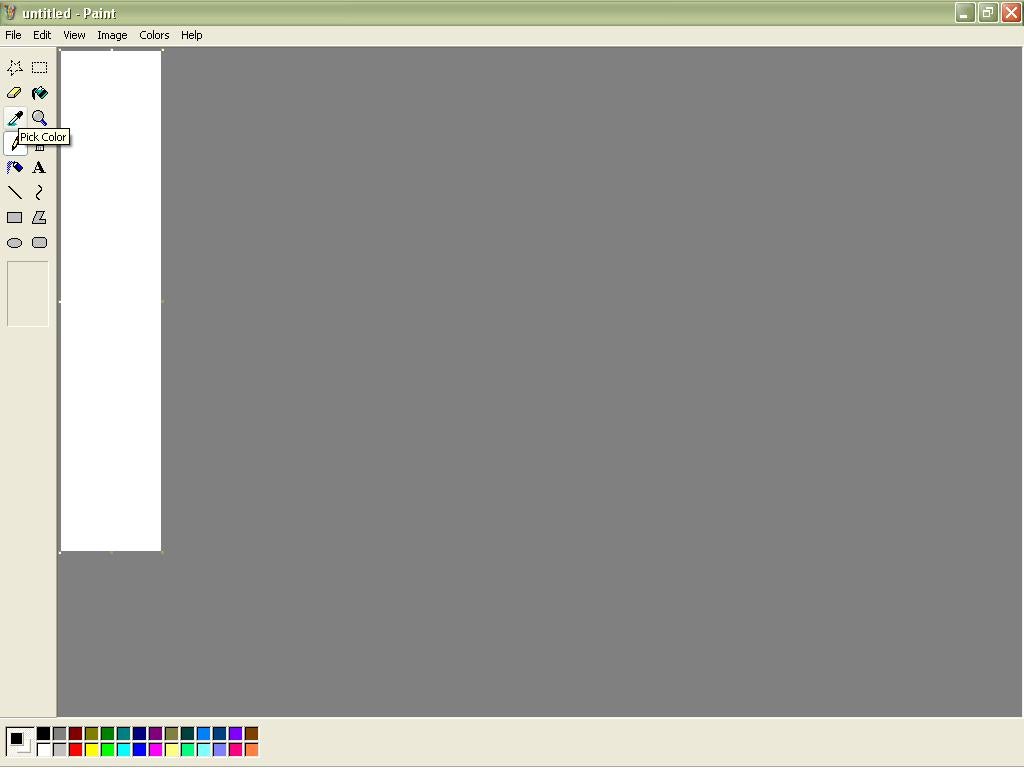Choose the Curve tool
The height and width of the screenshot is (768, 1024).
click(x=39, y=192)
